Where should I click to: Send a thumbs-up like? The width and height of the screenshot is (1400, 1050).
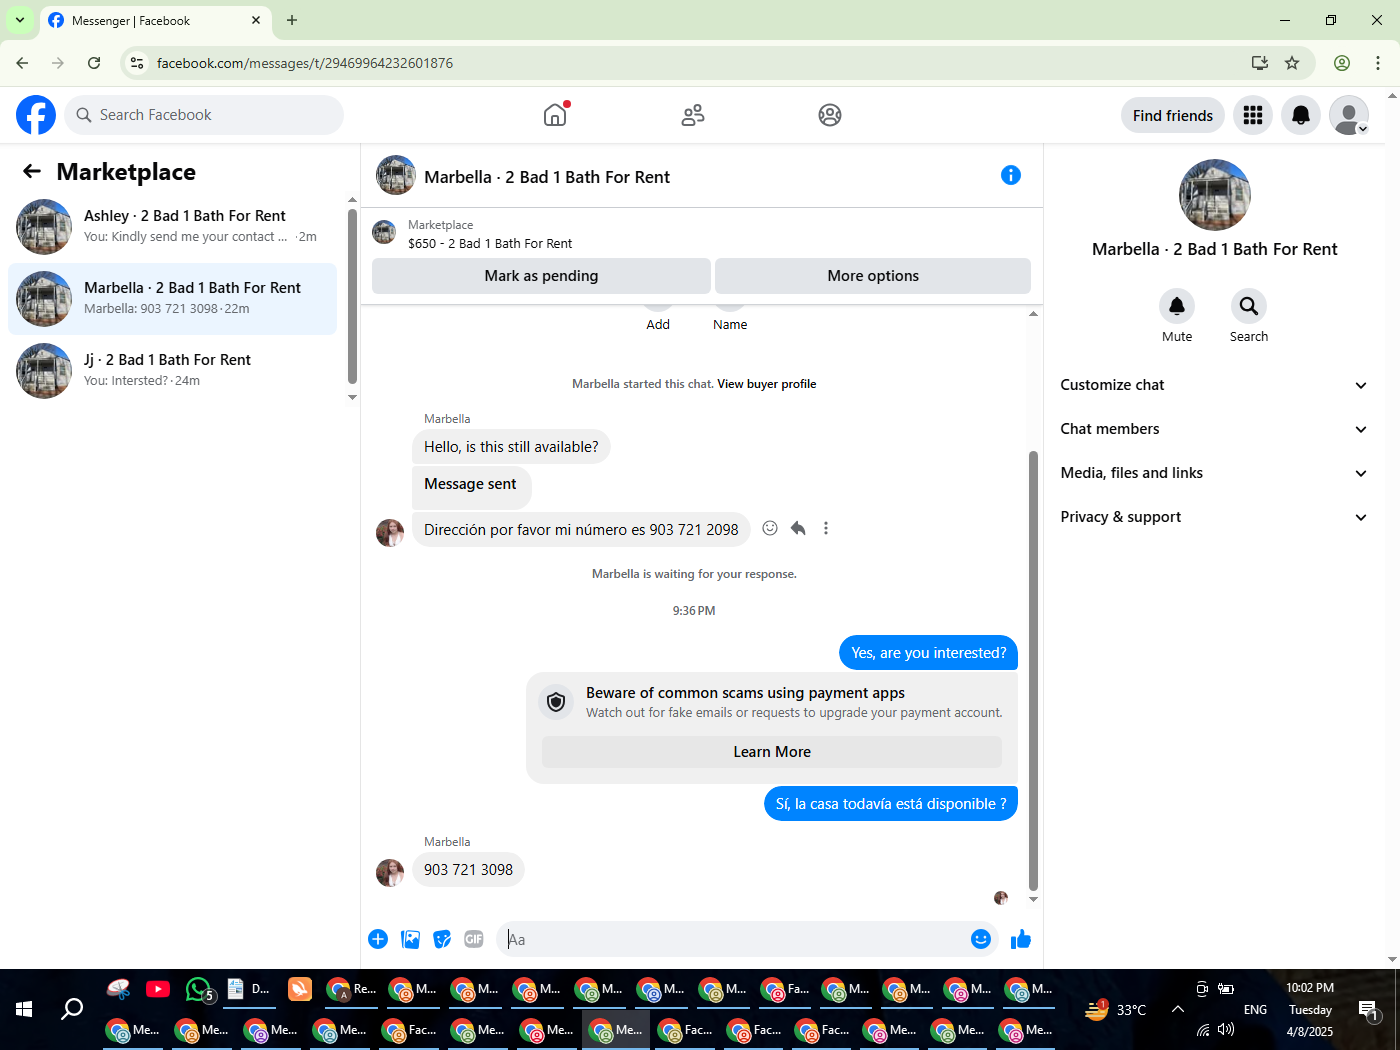[1021, 939]
